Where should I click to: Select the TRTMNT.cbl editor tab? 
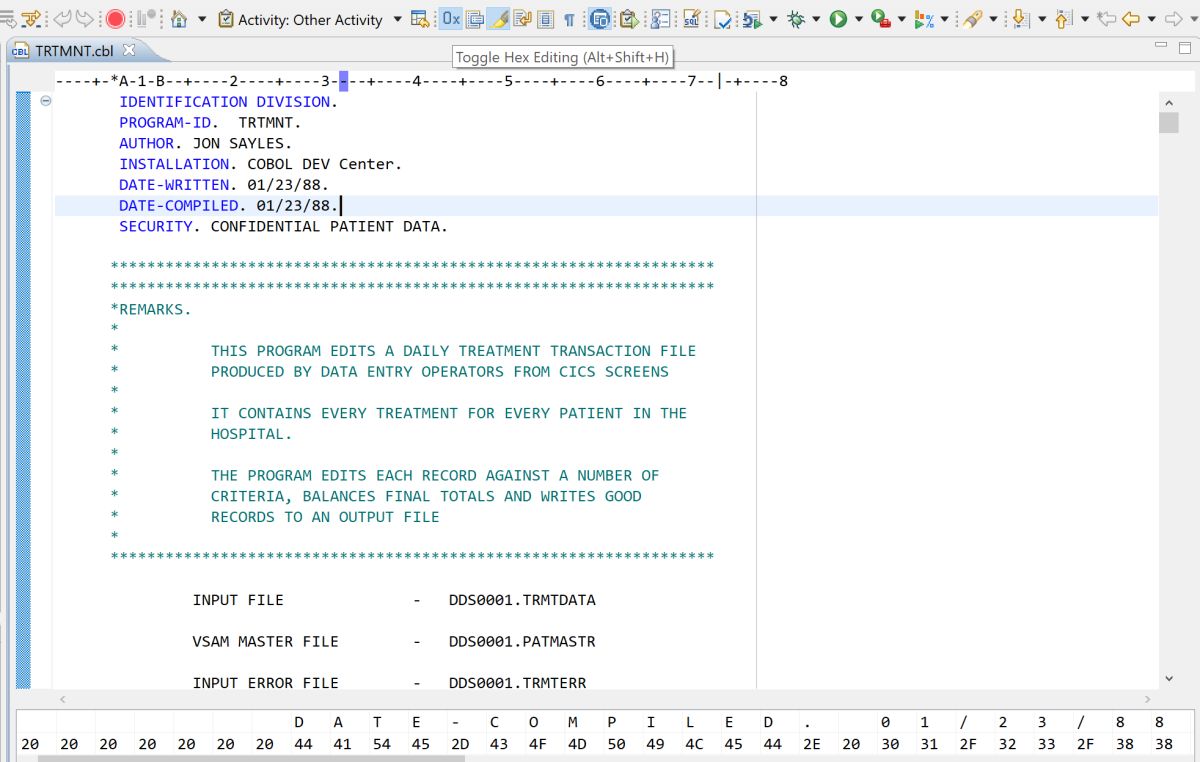(73, 51)
